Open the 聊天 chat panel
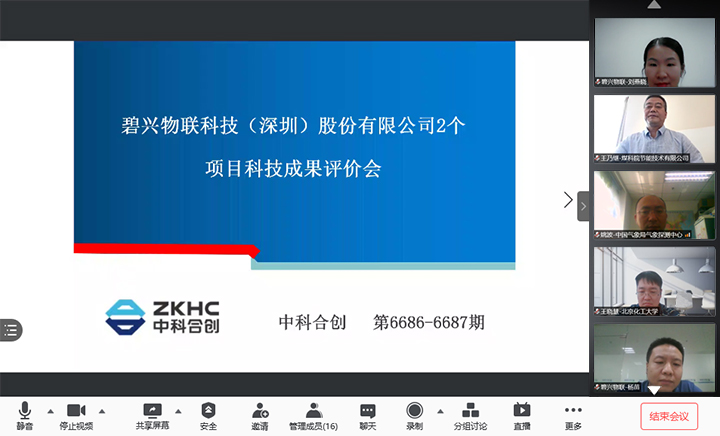 coord(368,416)
